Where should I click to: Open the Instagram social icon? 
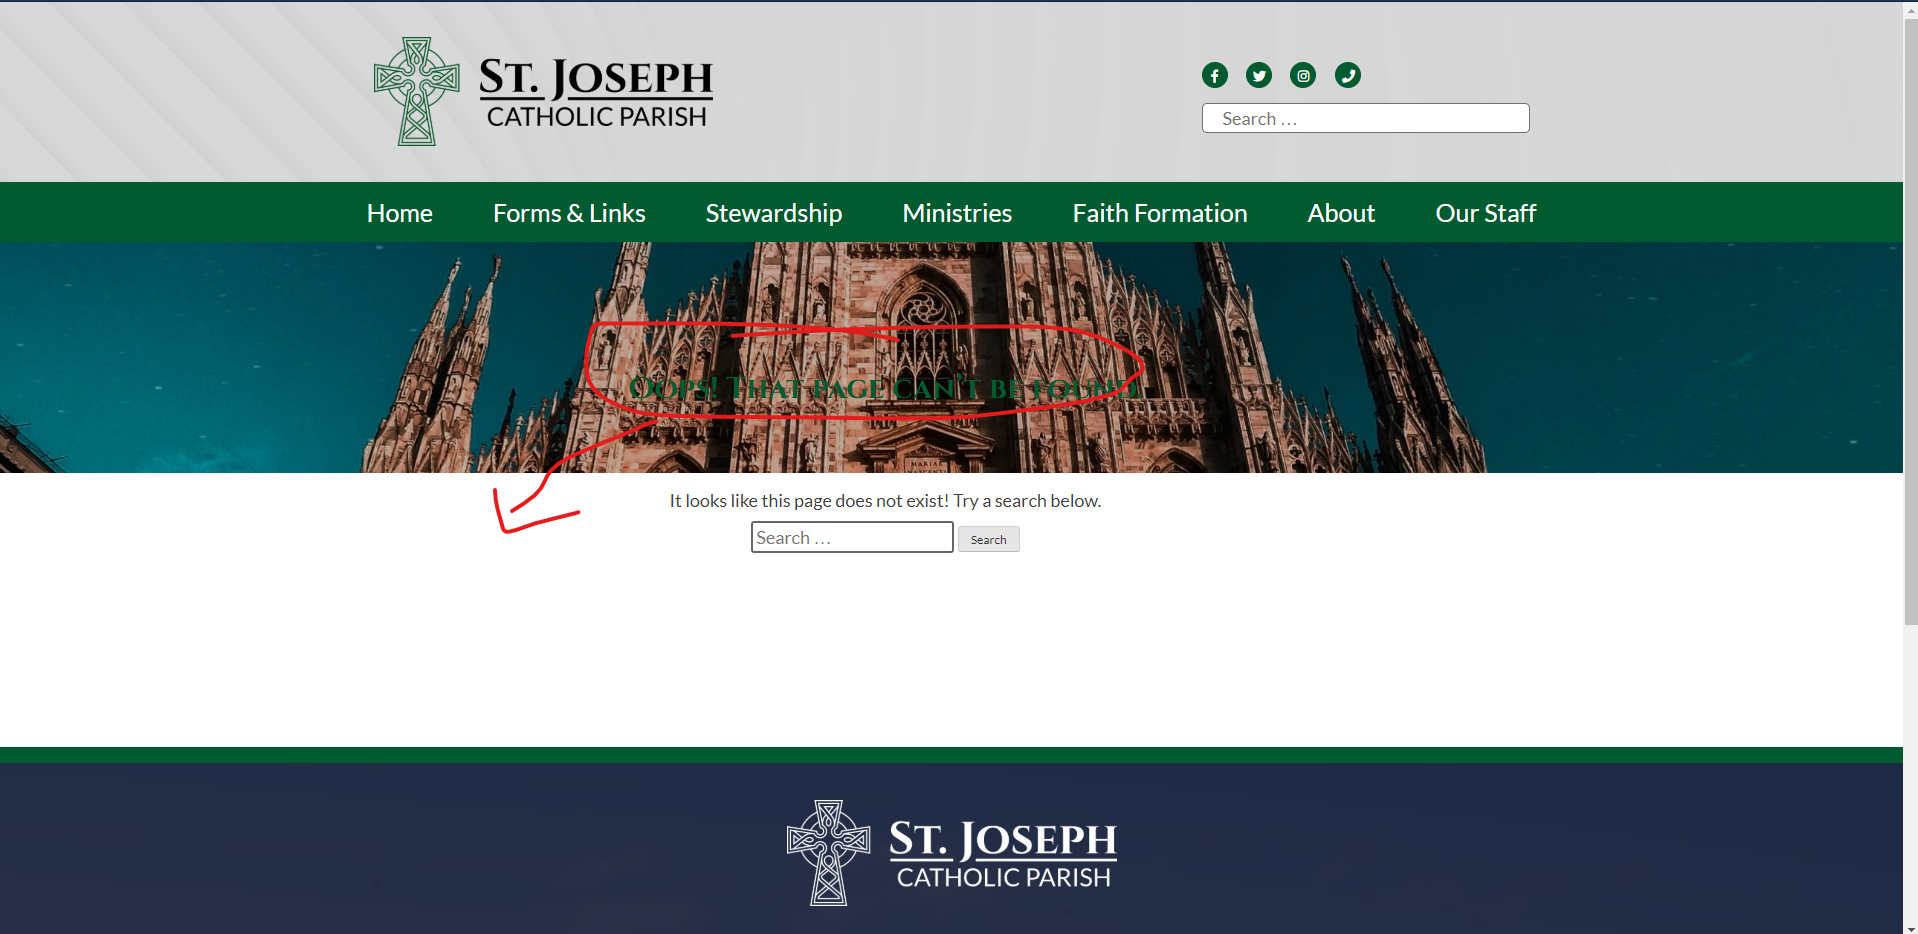tap(1302, 75)
